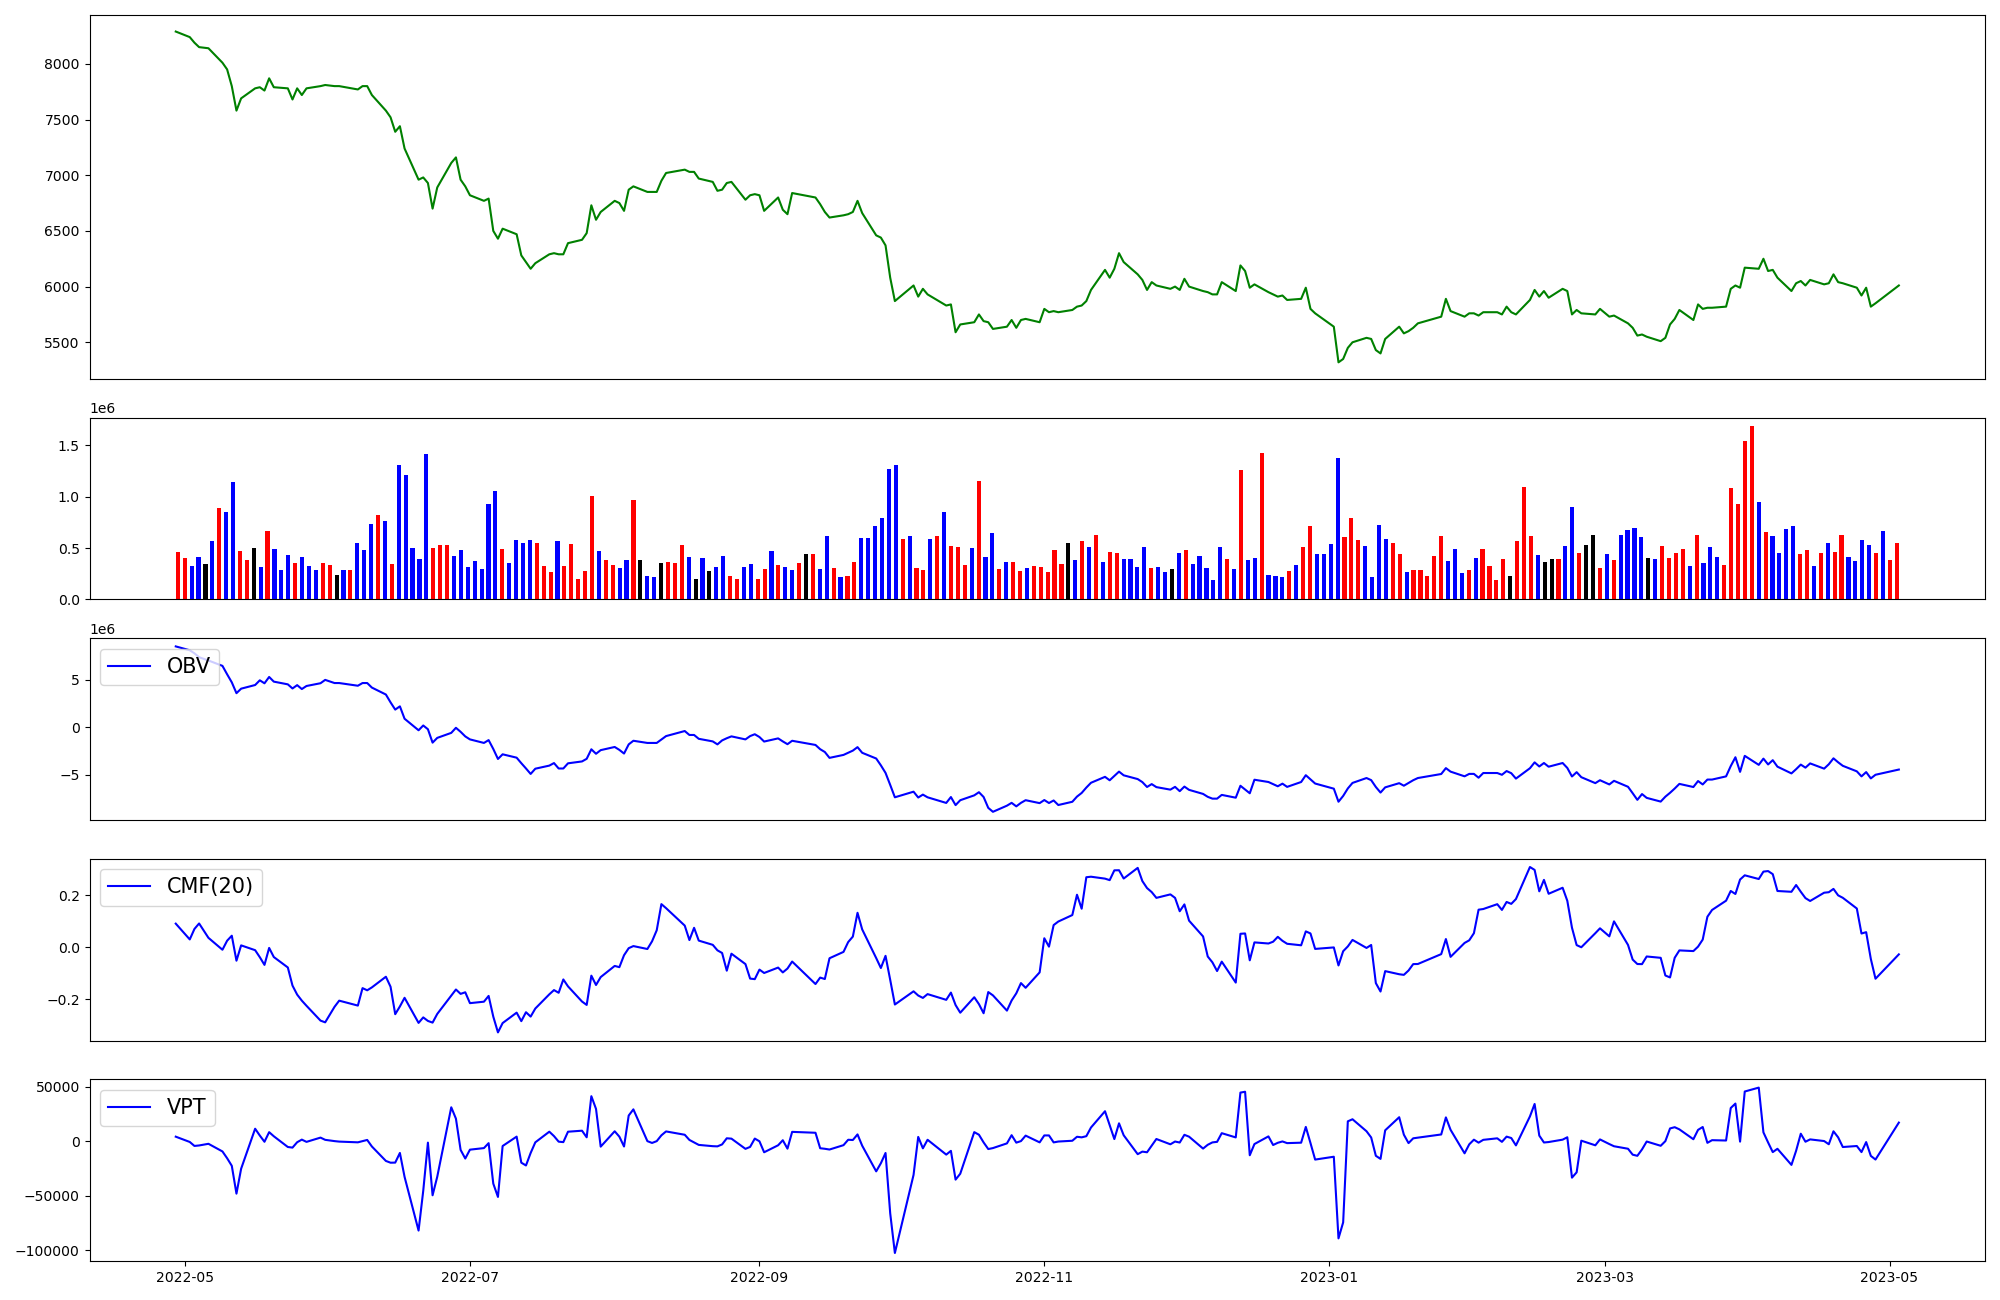Click the 2023-01 x-axis date label

click(x=1329, y=1277)
